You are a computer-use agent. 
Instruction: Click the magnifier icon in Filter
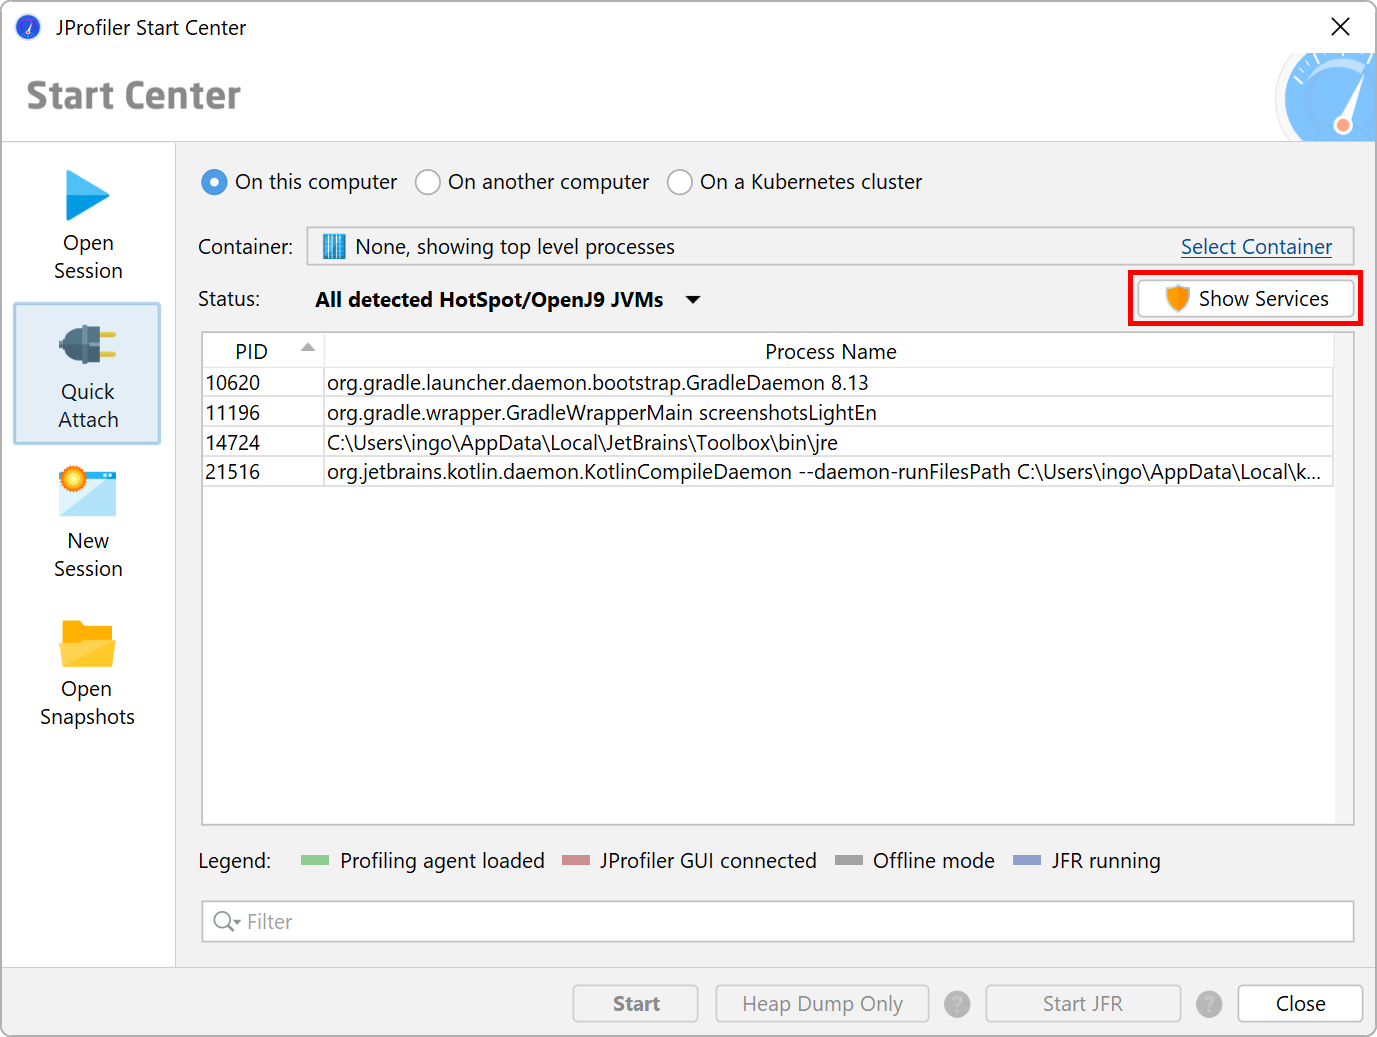coord(227,921)
